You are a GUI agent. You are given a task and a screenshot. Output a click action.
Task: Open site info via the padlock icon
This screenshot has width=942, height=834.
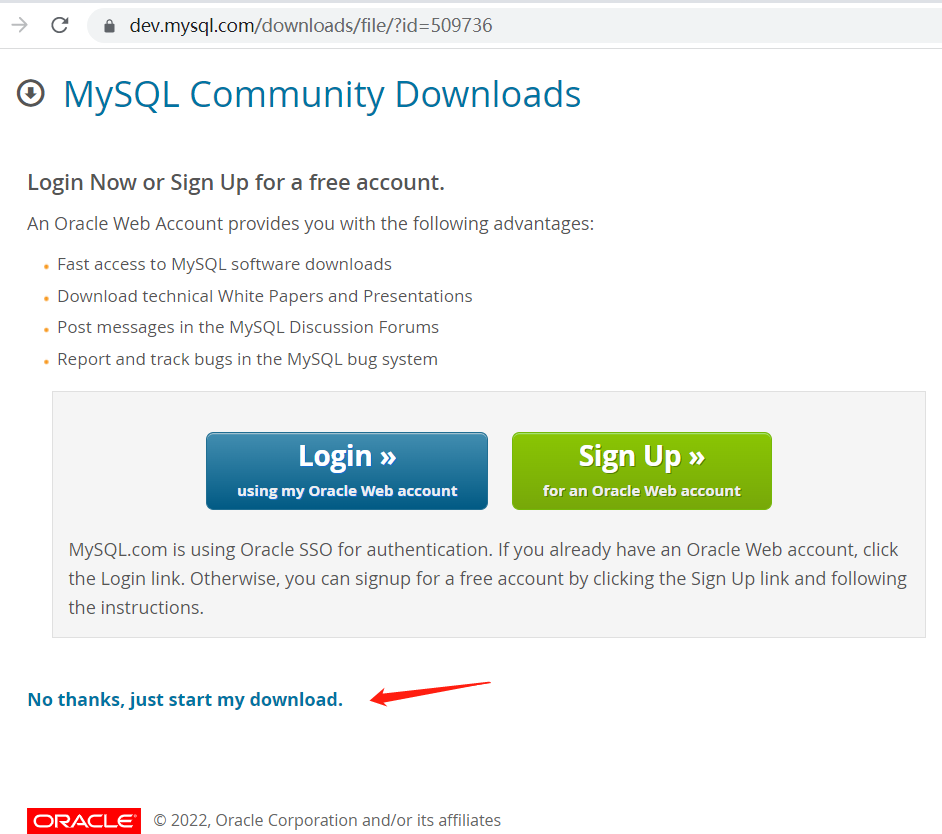click(109, 26)
